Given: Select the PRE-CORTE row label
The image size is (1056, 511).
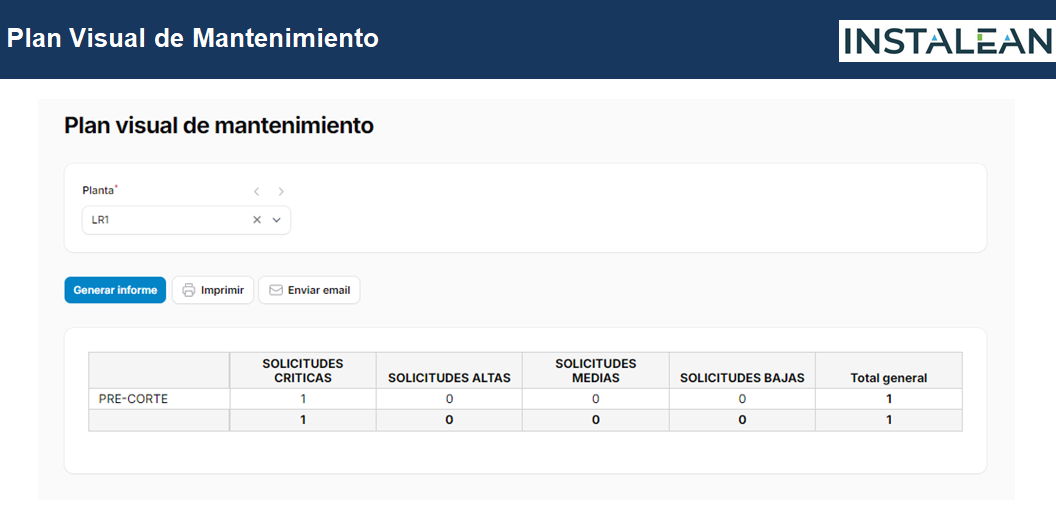Looking at the screenshot, I should 133,399.
